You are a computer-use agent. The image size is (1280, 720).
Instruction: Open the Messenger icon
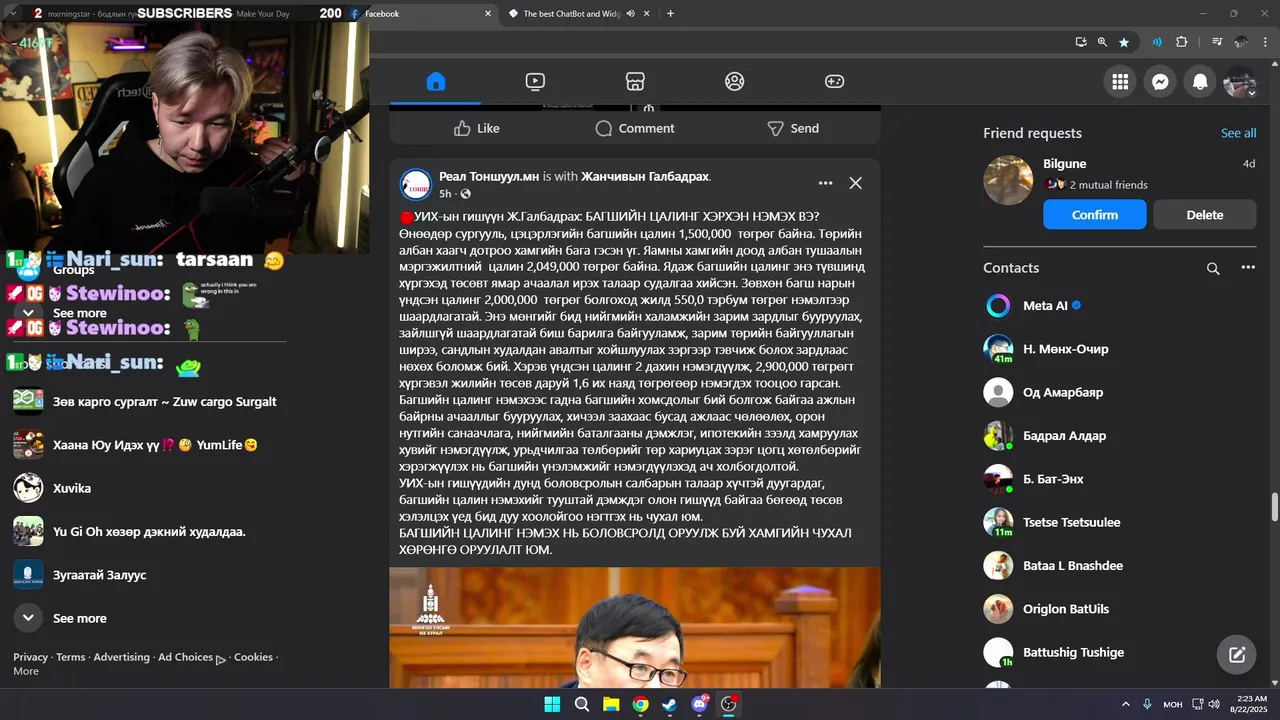(x=1160, y=82)
